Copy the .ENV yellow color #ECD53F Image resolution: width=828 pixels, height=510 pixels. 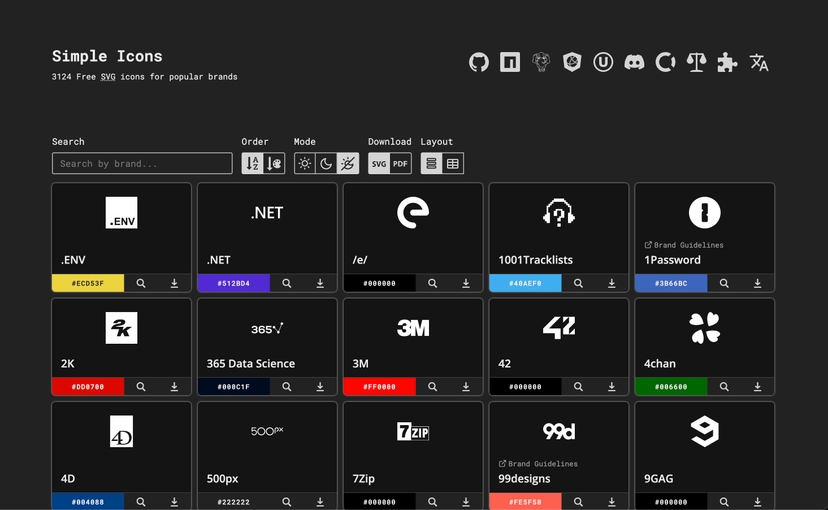[x=88, y=283]
